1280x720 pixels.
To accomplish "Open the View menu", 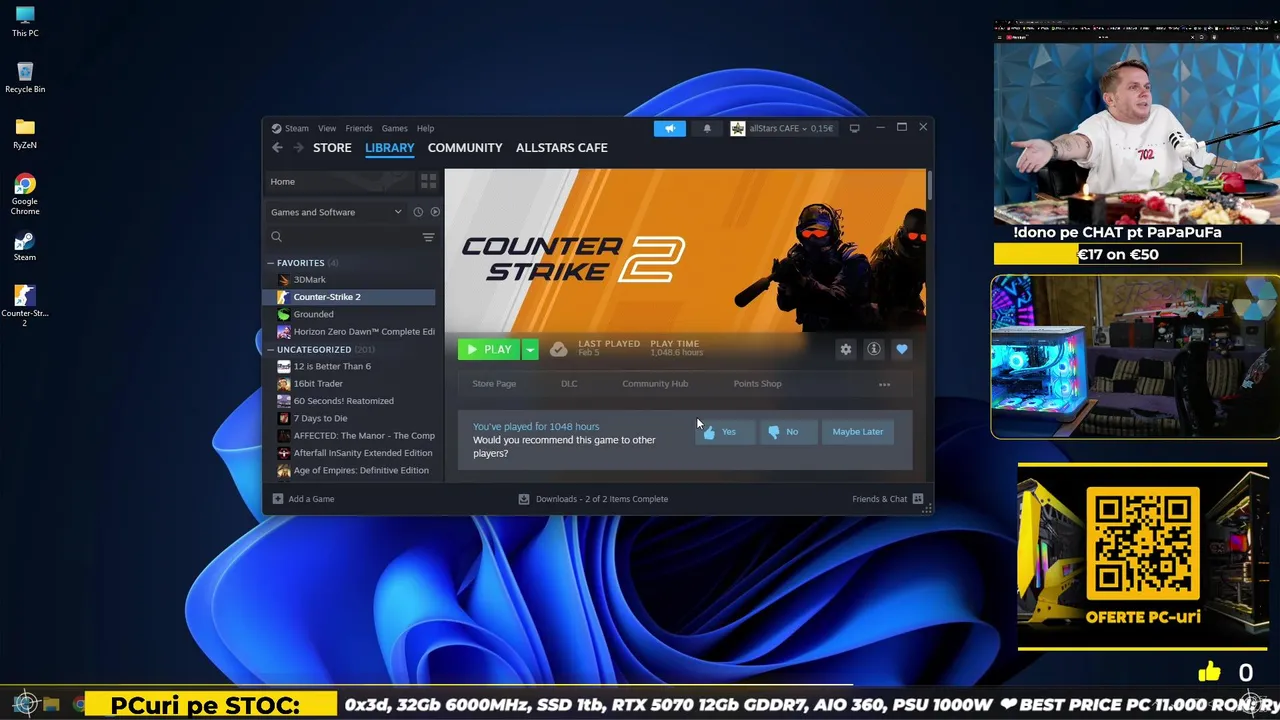I will [327, 128].
